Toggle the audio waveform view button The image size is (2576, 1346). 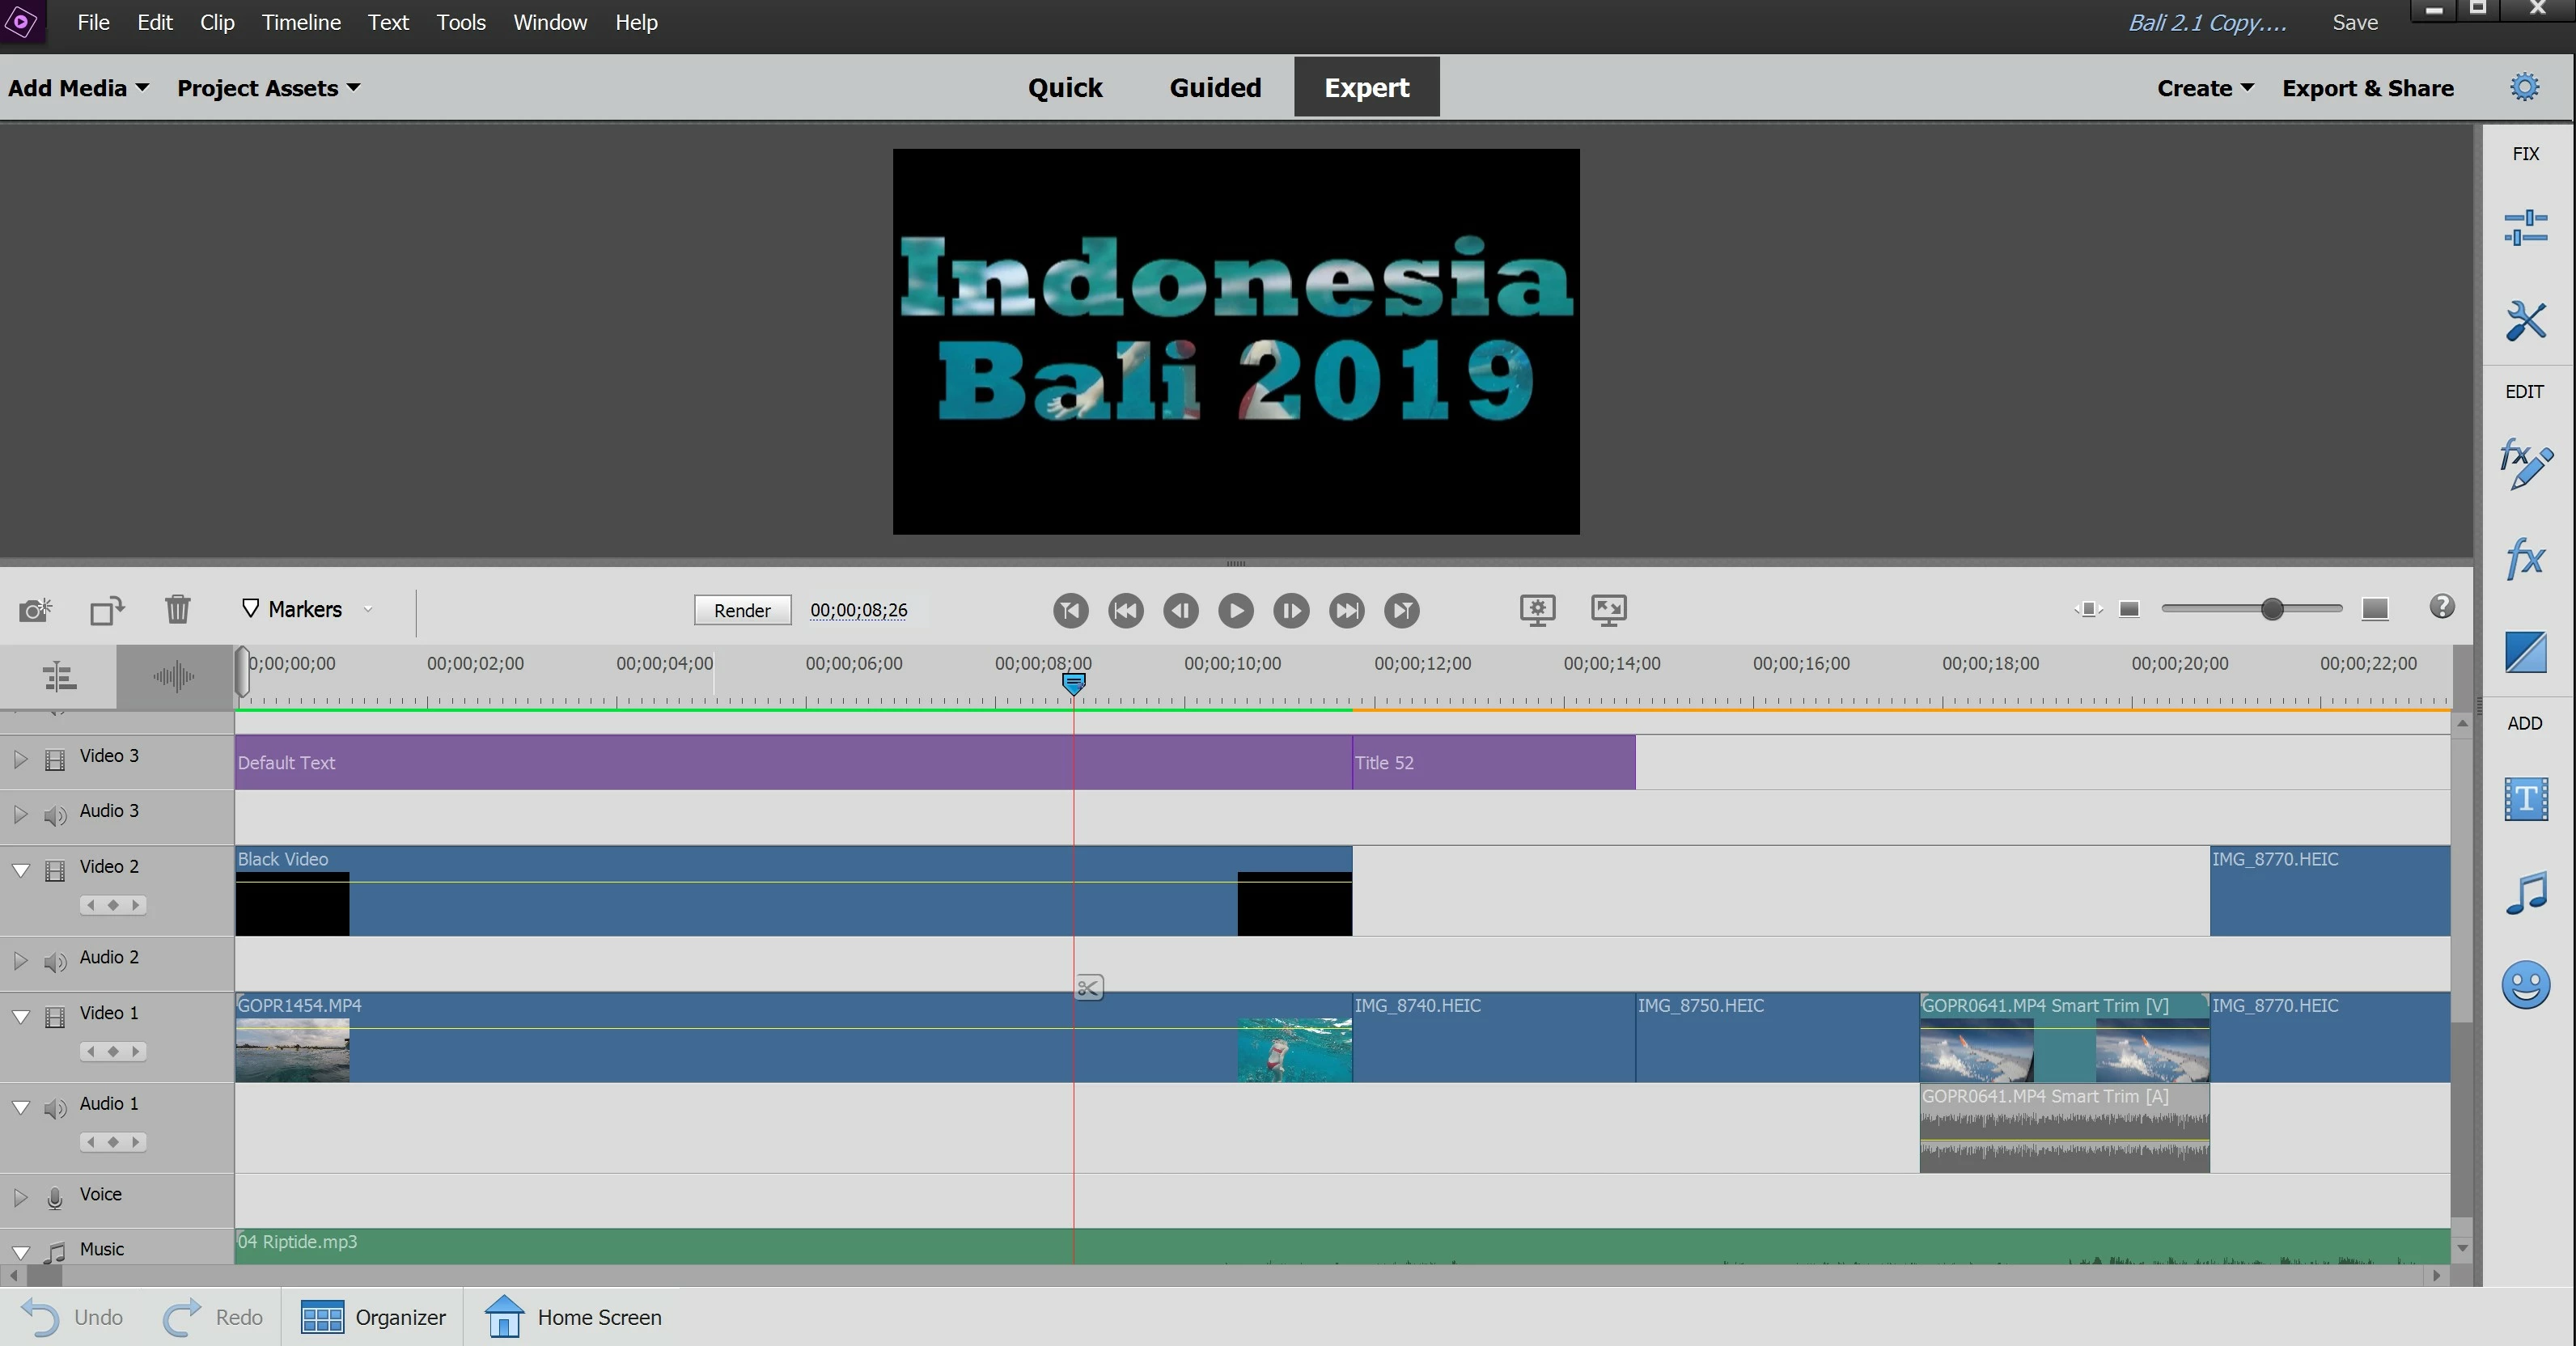coord(174,677)
